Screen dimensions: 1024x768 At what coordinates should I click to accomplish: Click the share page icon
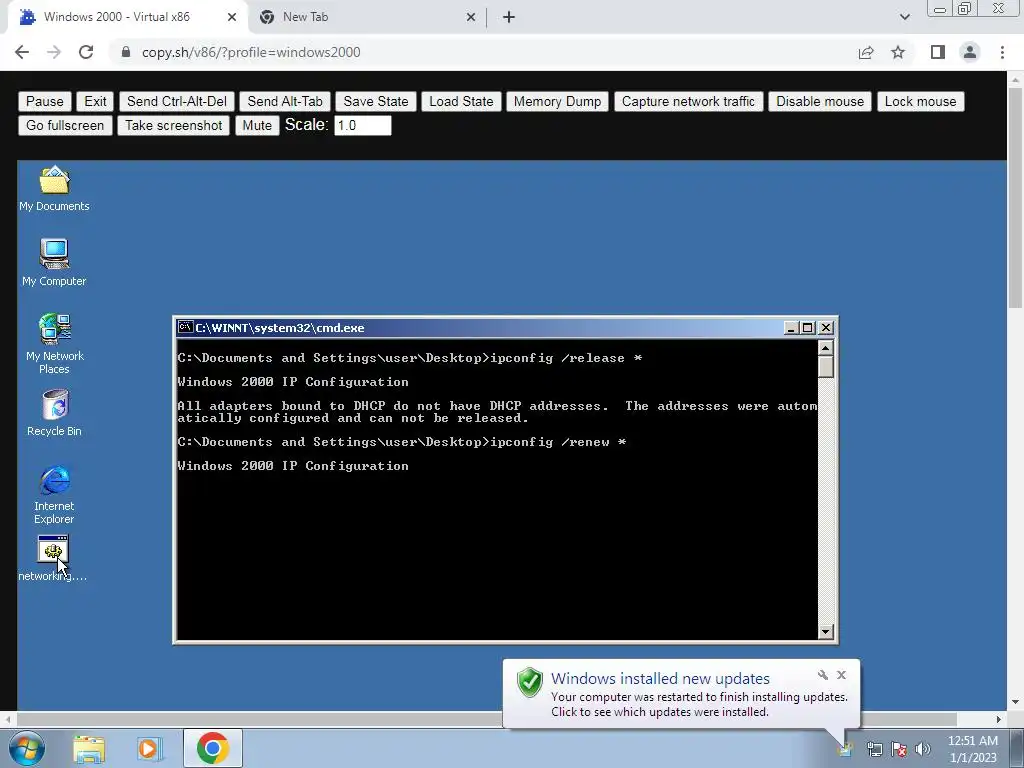pyautogui.click(x=866, y=52)
